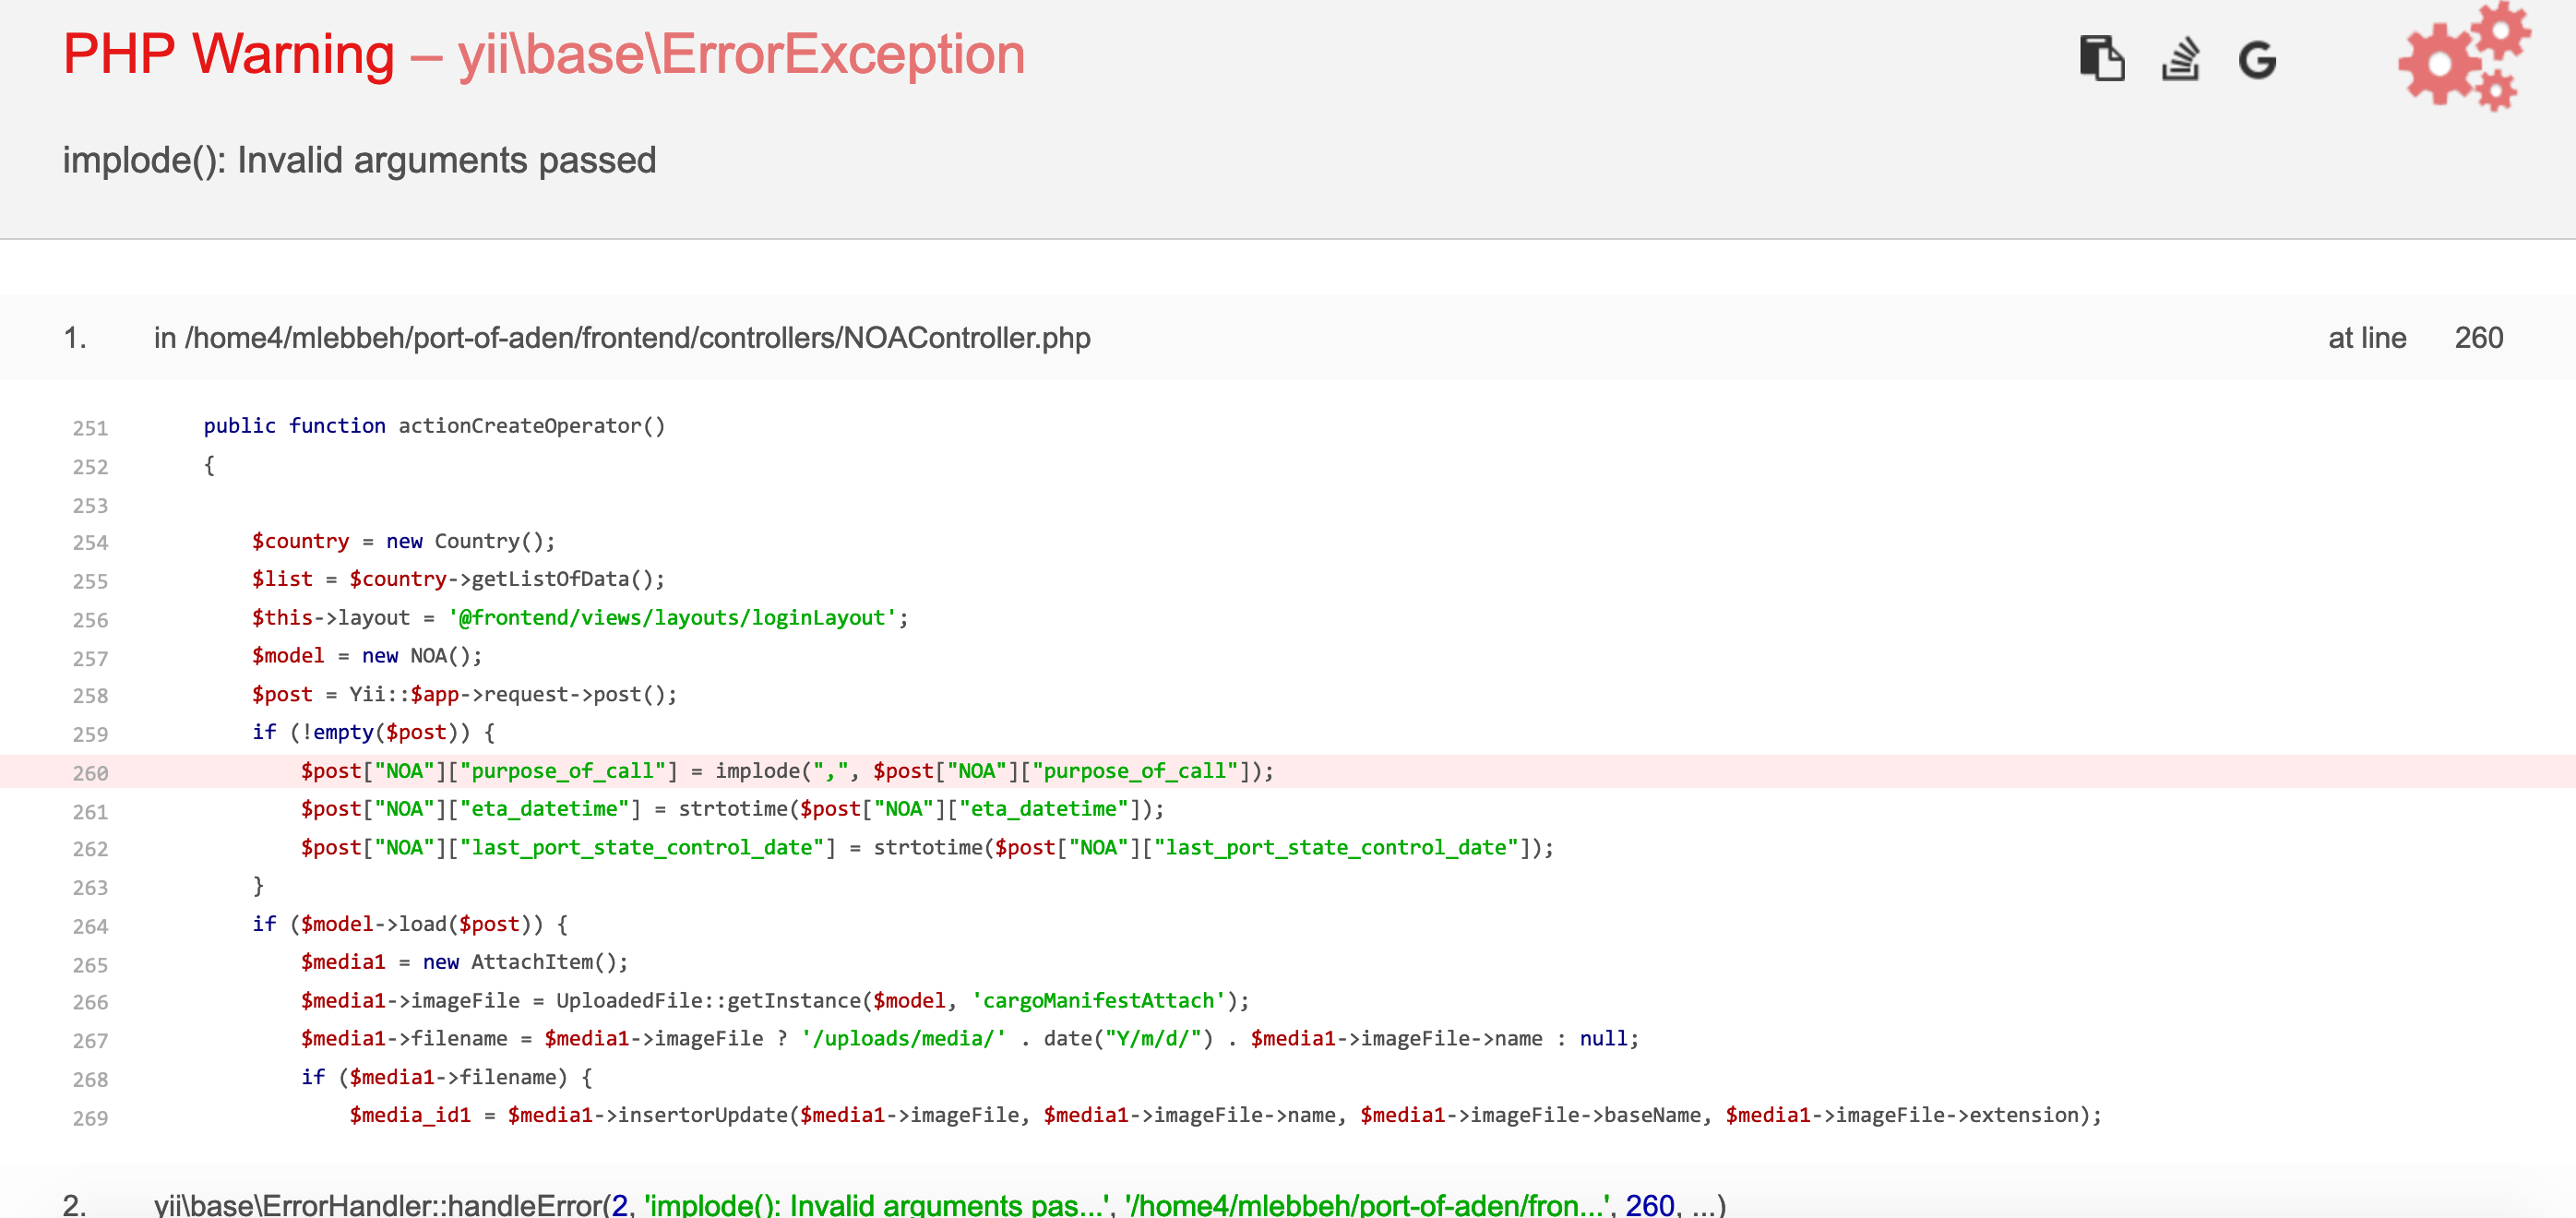Screen dimensions: 2576x1218
Task: Click the insertorUpdate call on line 269
Action: click(x=1225, y=1115)
